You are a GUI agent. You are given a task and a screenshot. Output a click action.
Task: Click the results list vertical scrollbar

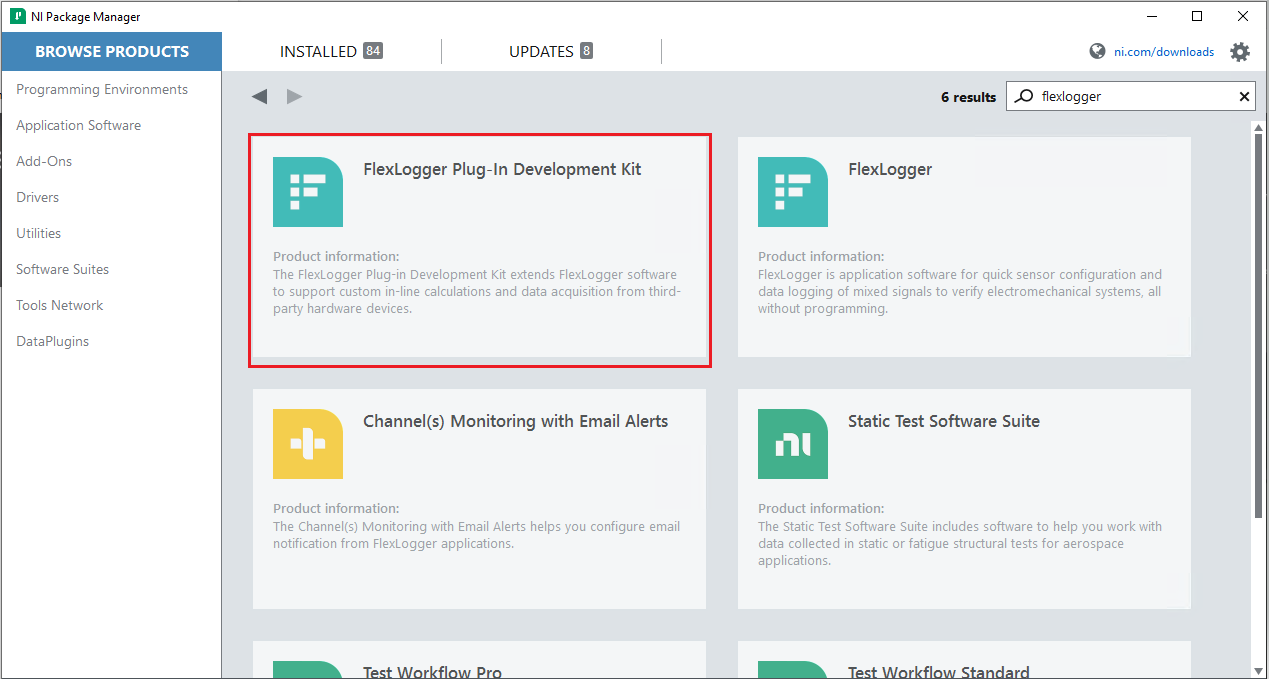pyautogui.click(x=1259, y=325)
